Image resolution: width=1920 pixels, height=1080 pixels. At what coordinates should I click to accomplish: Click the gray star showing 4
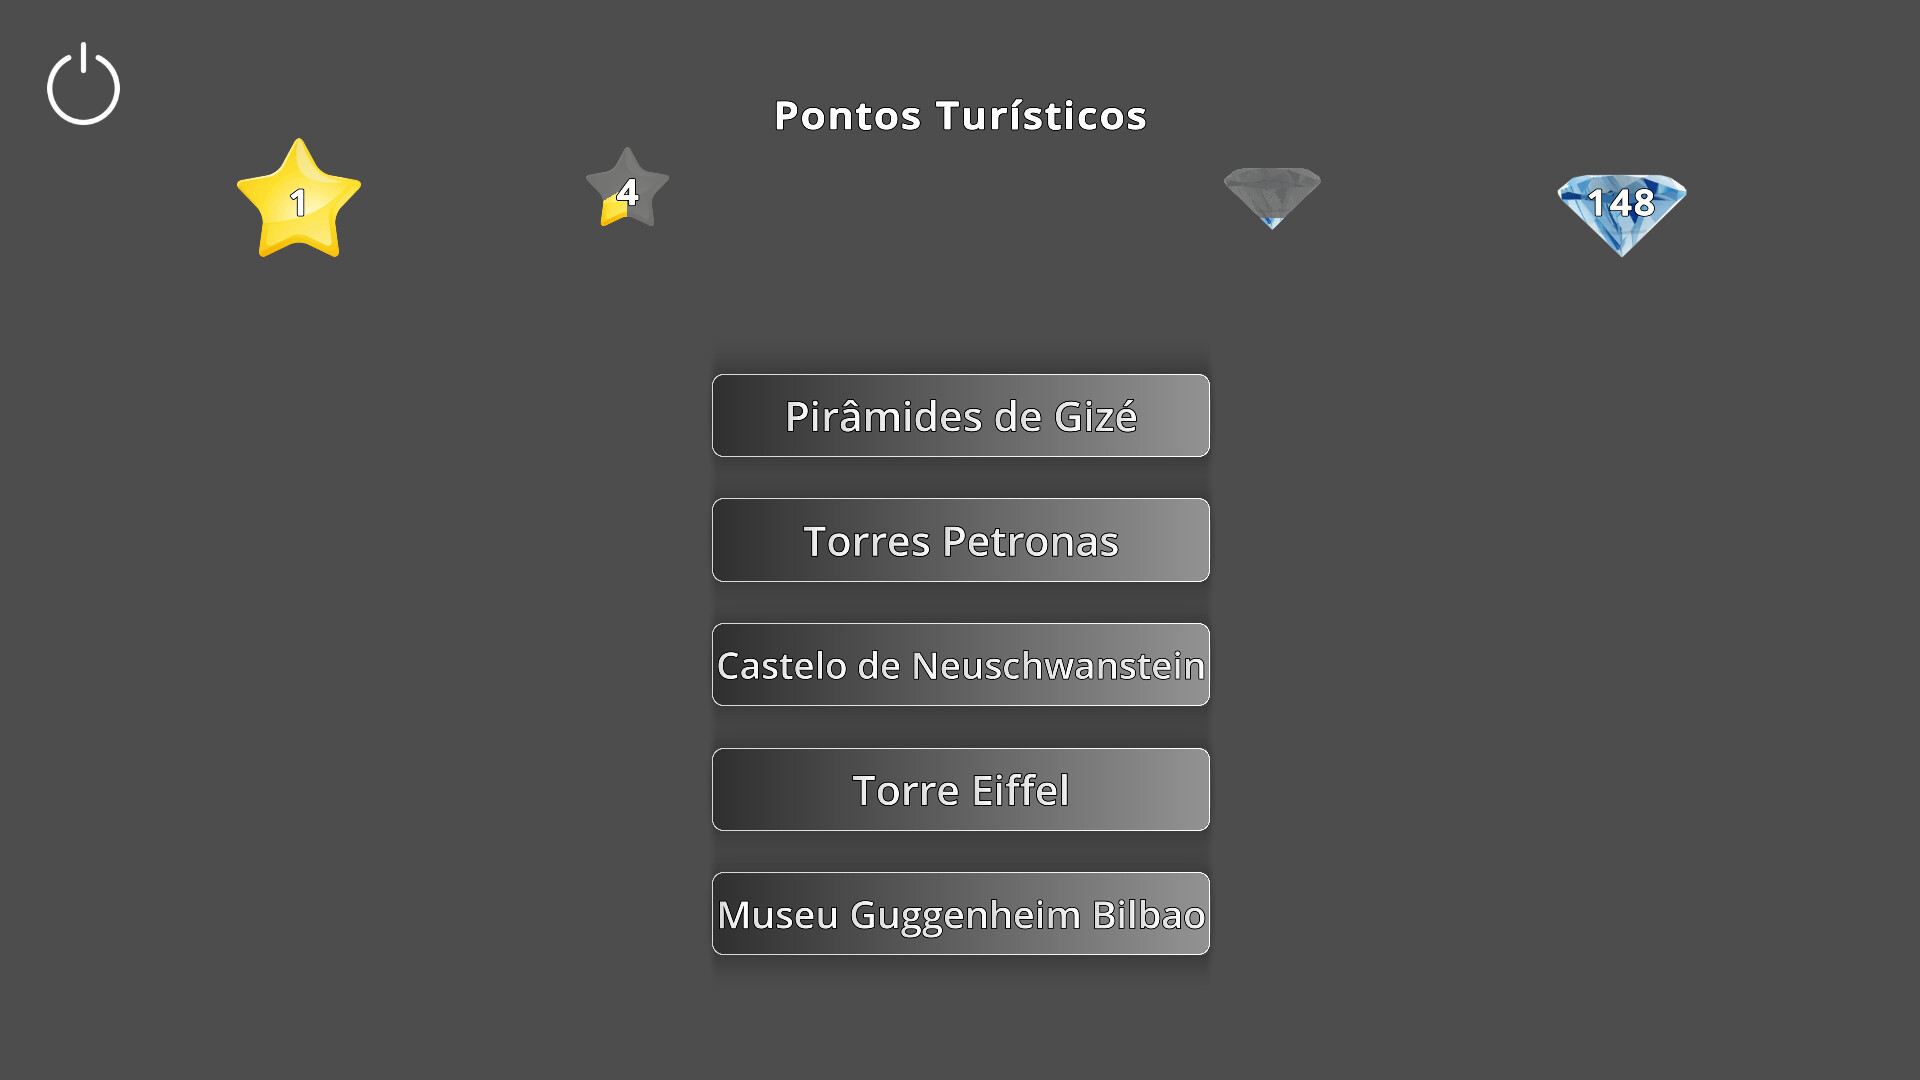627,188
